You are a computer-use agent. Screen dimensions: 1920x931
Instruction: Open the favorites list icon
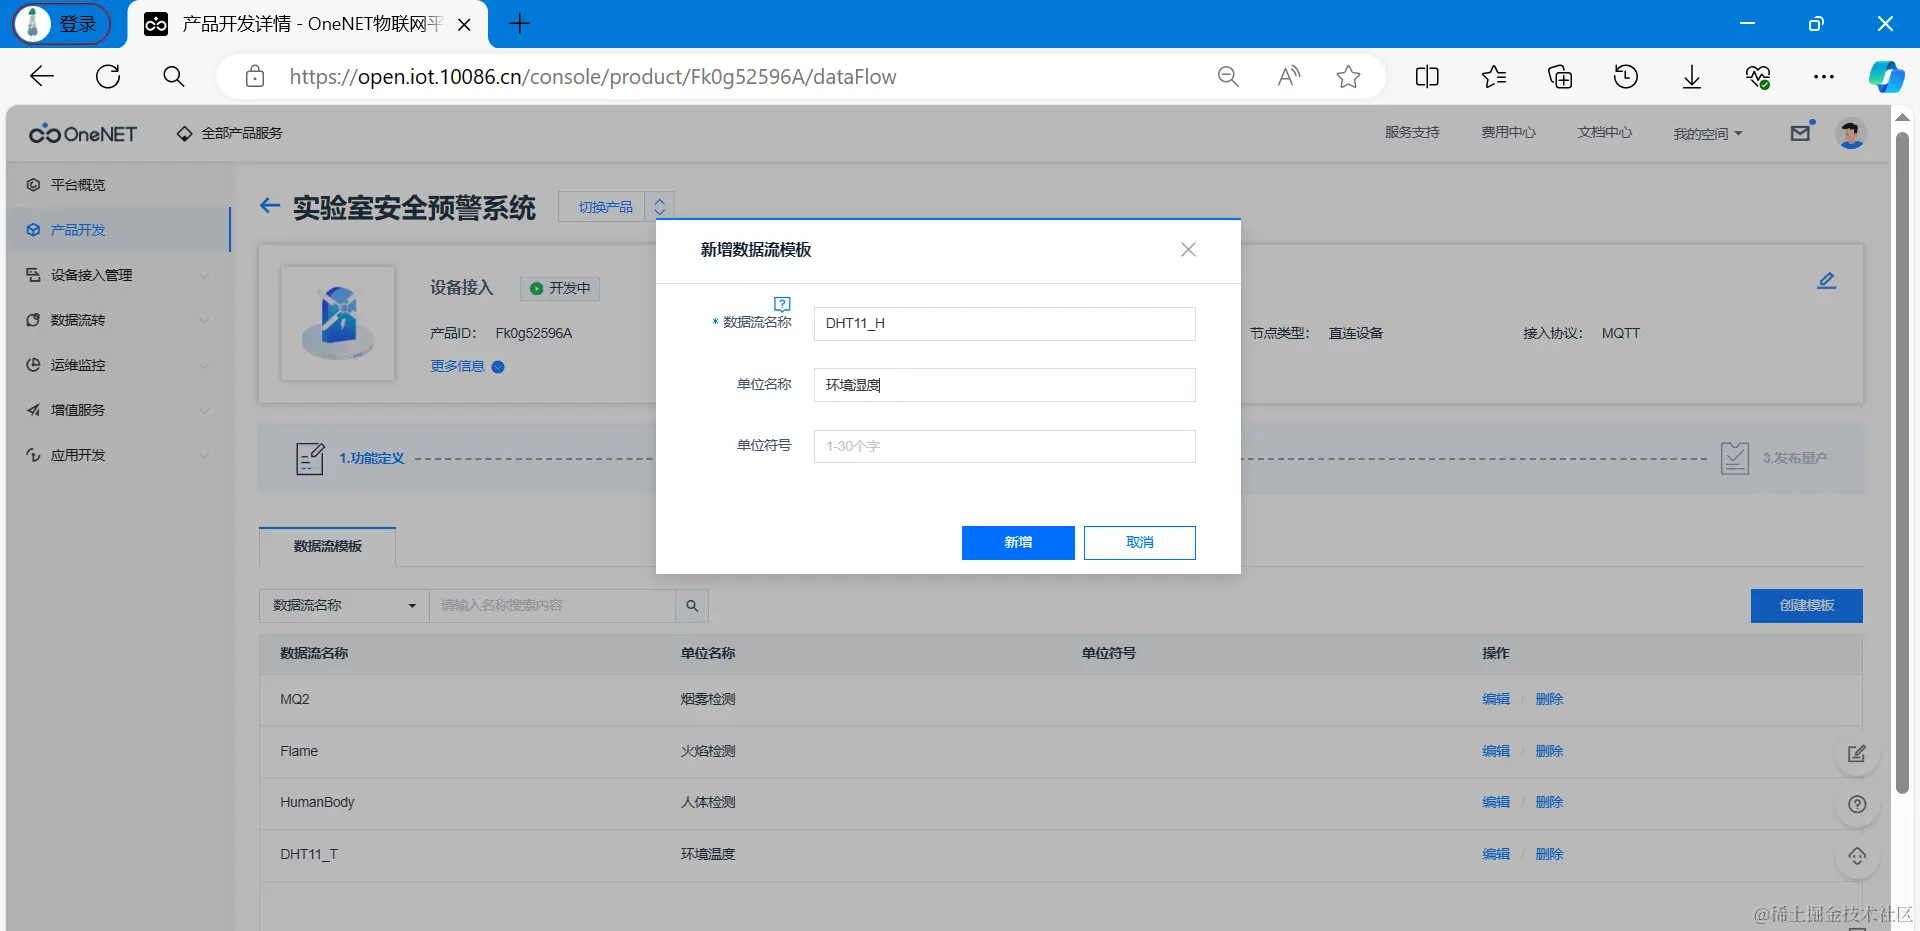(1494, 76)
